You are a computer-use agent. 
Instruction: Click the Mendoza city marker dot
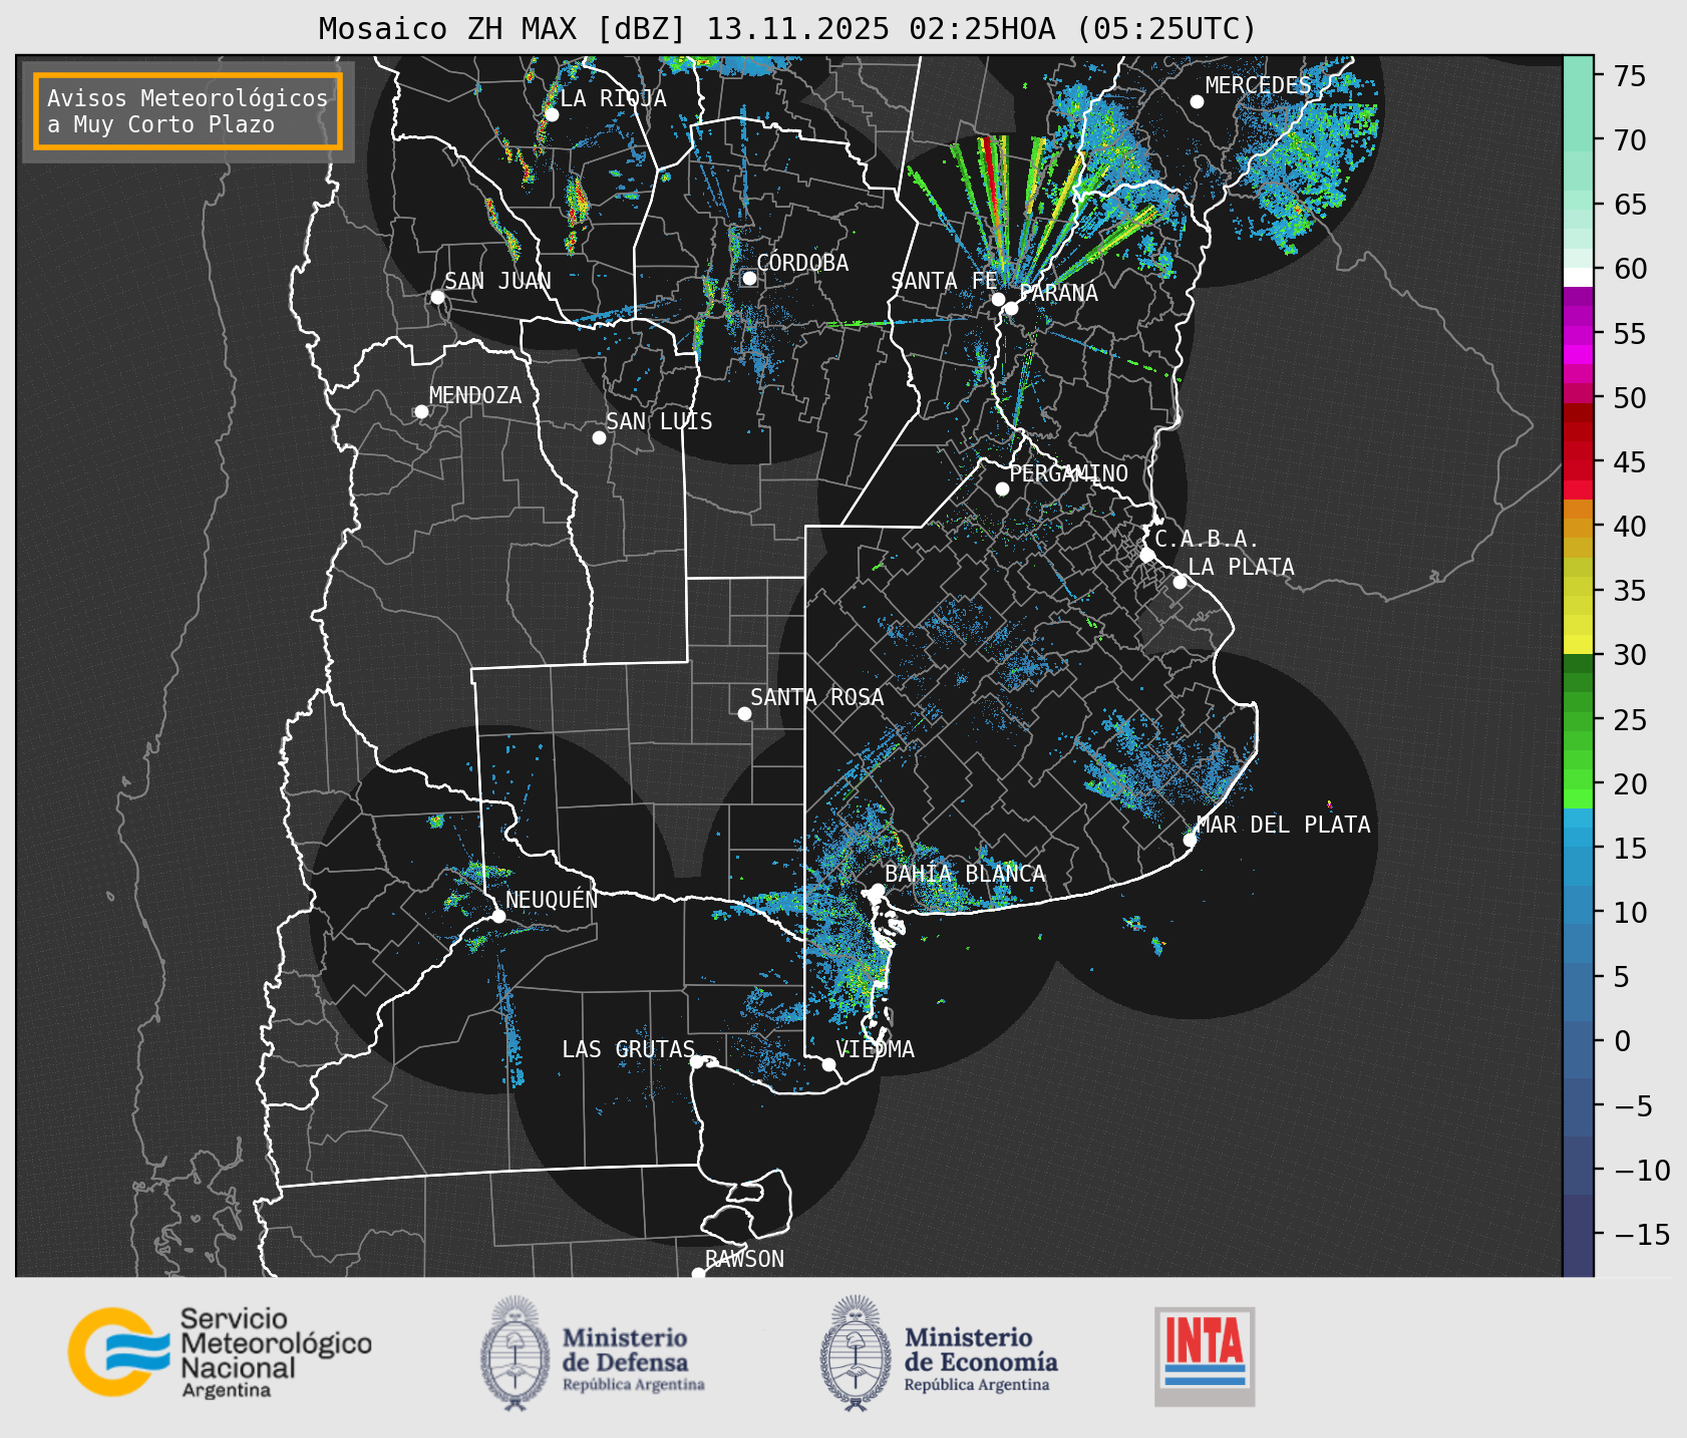[421, 412]
